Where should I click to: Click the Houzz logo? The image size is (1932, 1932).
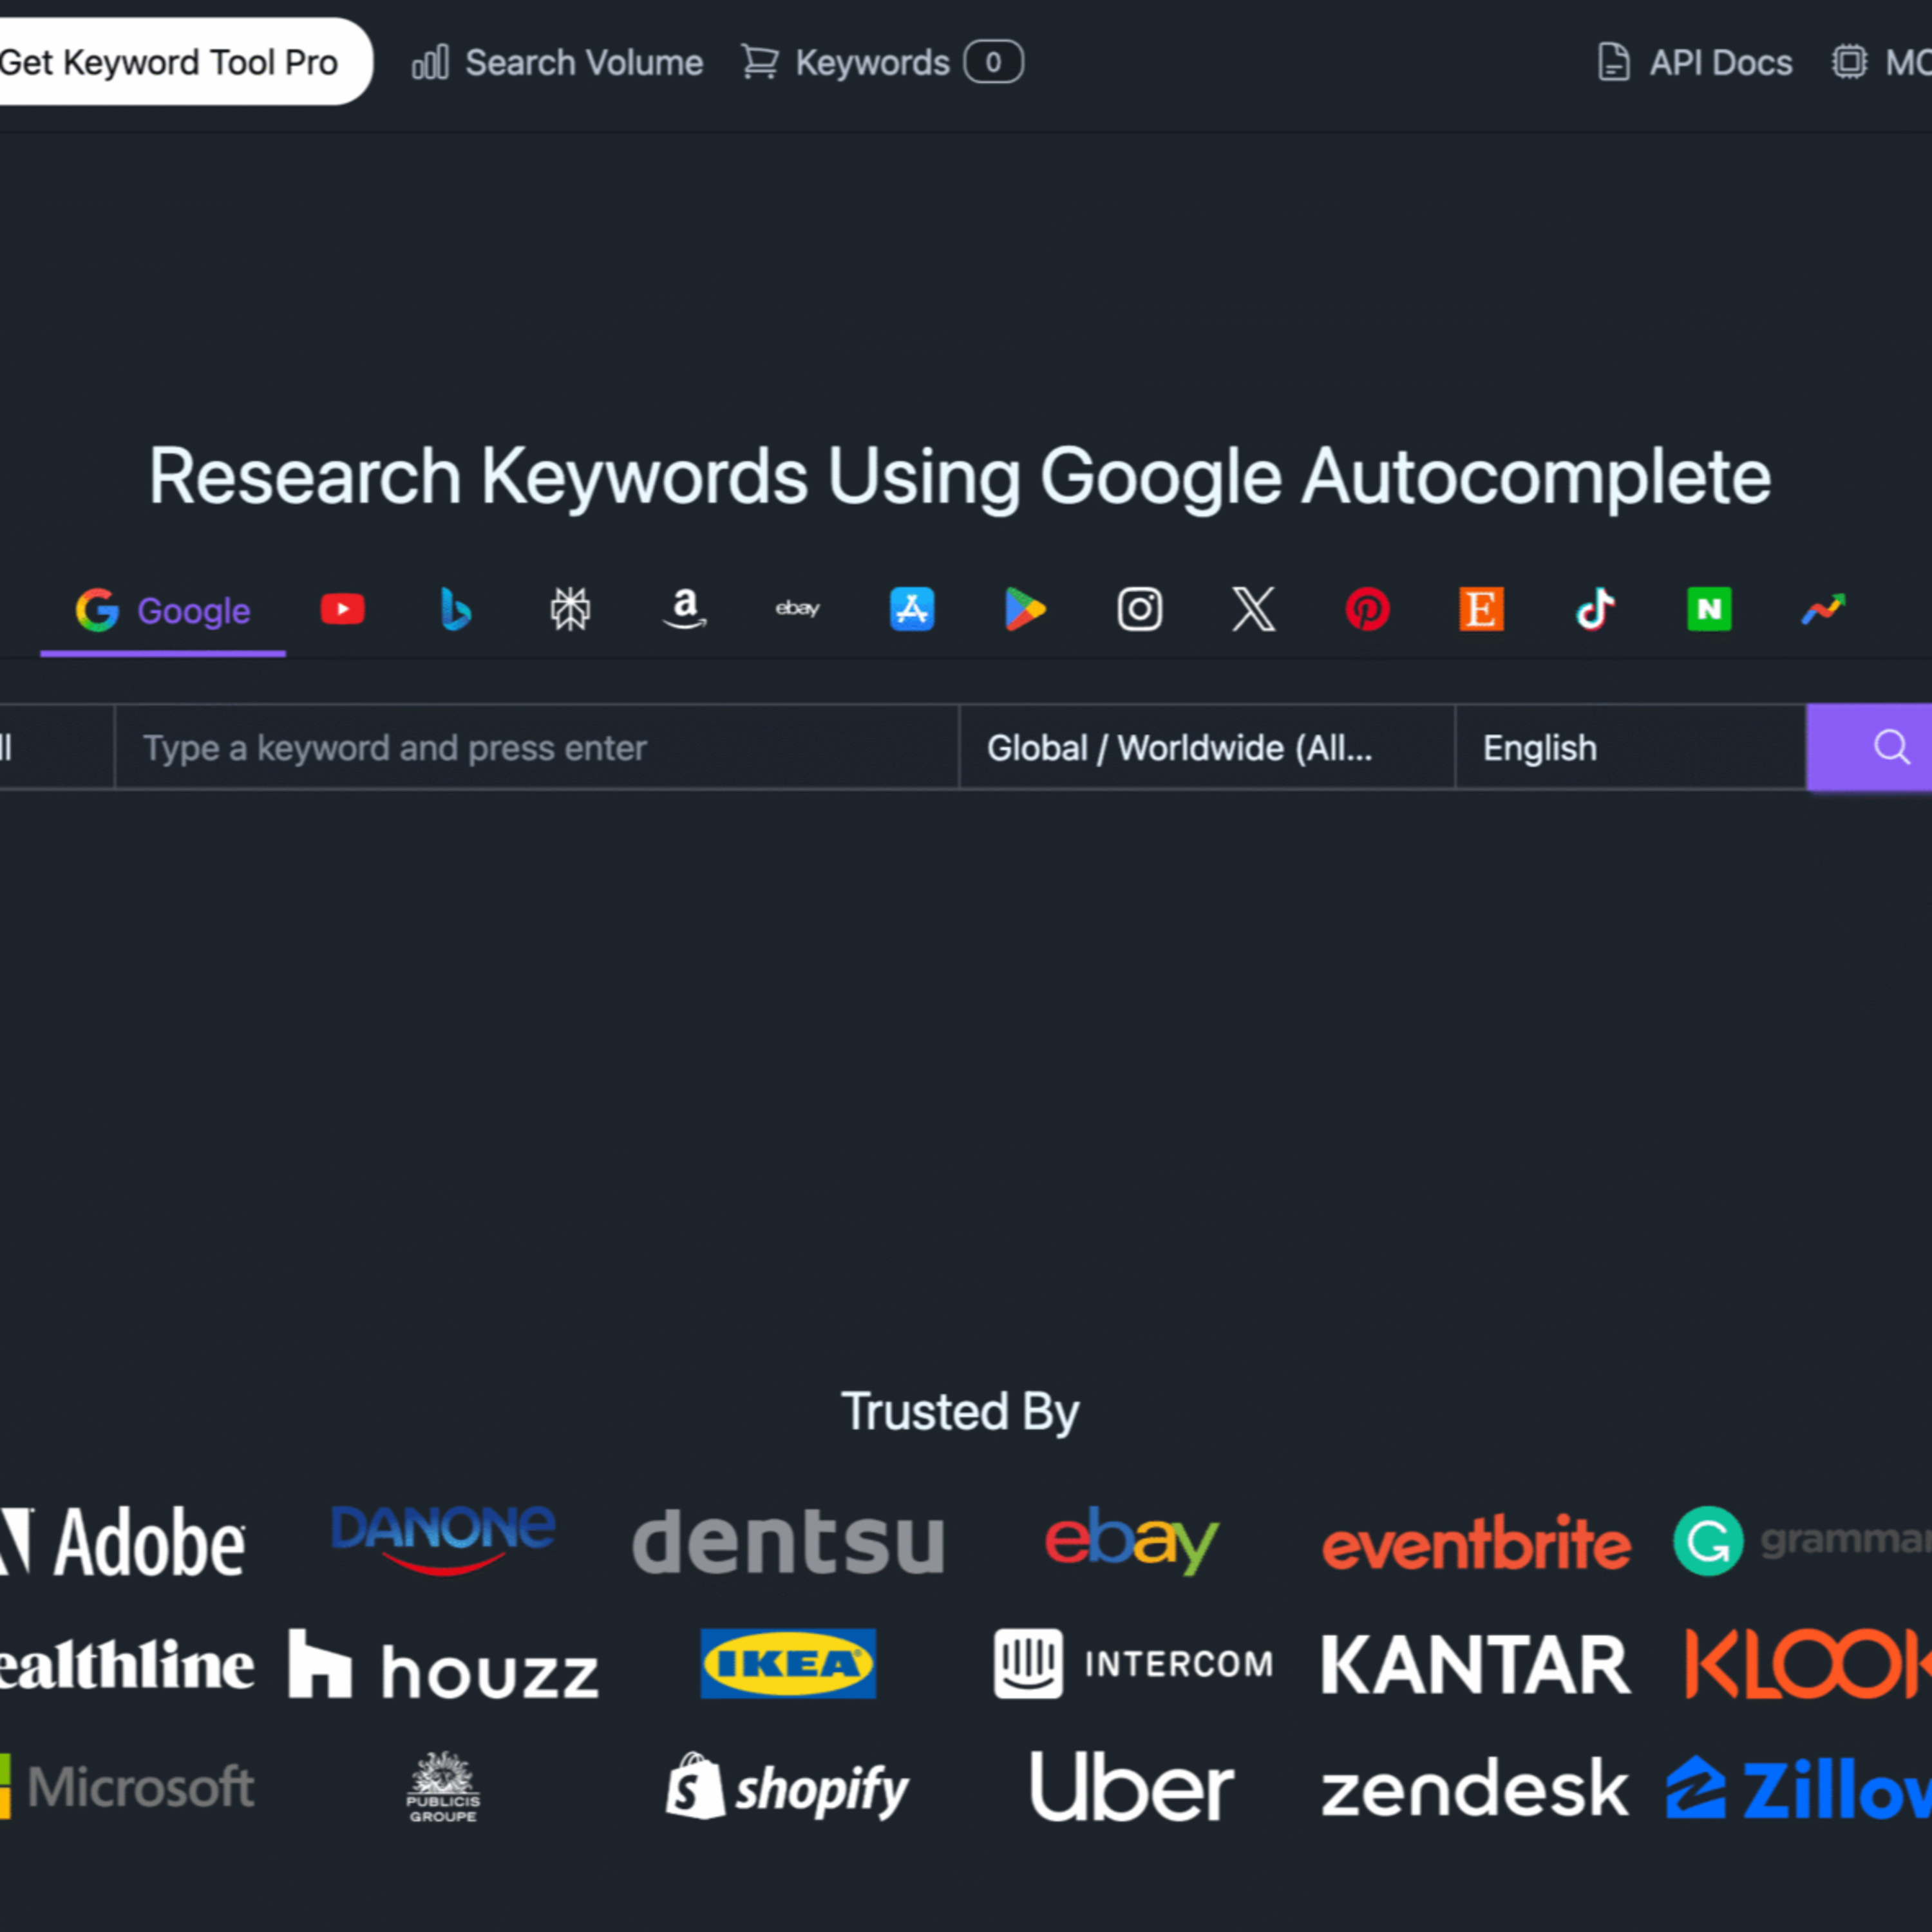pos(444,1665)
